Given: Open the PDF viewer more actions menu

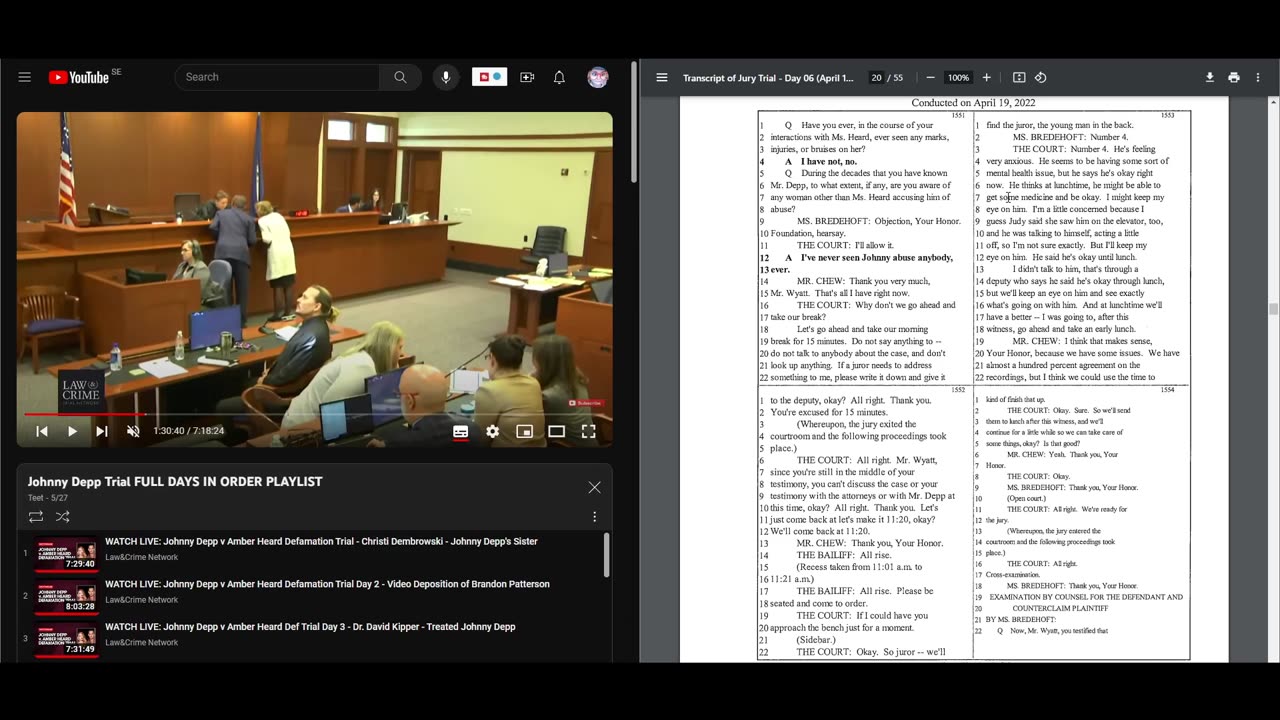Looking at the screenshot, I should tap(1258, 78).
